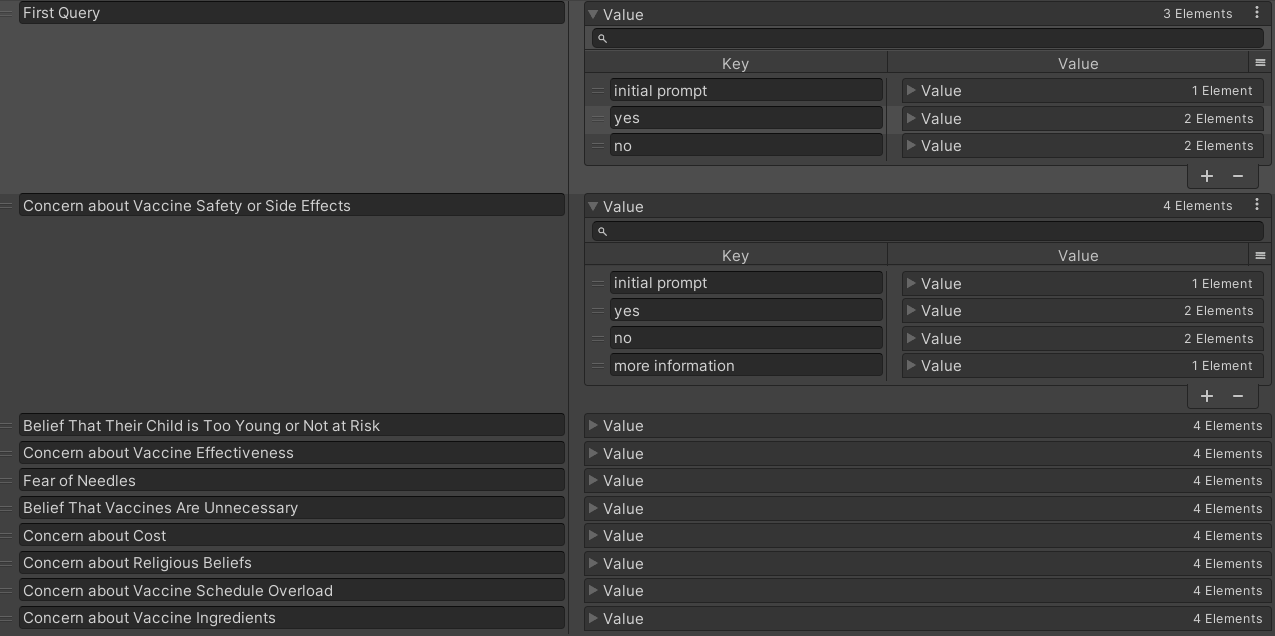The width and height of the screenshot is (1275, 636).
Task: Add new entry to First Query dictionary
Action: pos(1207,176)
